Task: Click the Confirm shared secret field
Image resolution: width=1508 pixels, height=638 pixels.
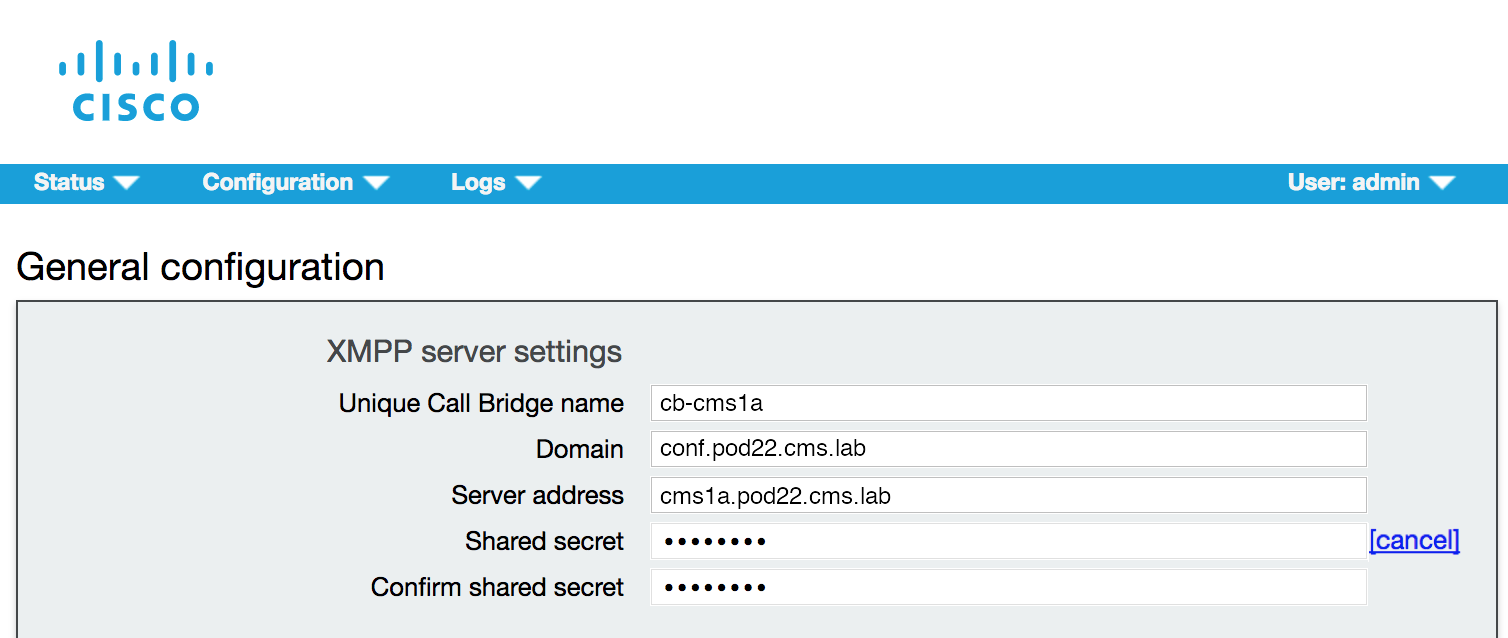Action: click(1008, 587)
